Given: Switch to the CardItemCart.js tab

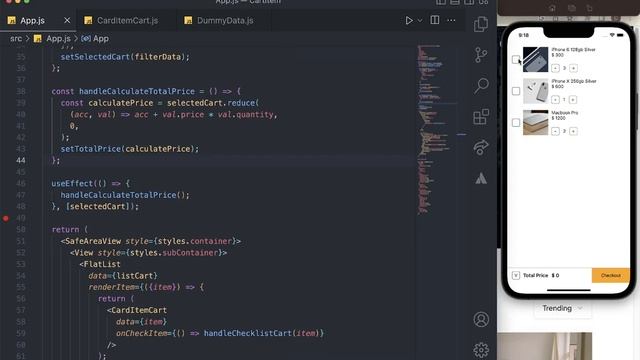Looking at the screenshot, I should pyautogui.click(x=127, y=20).
